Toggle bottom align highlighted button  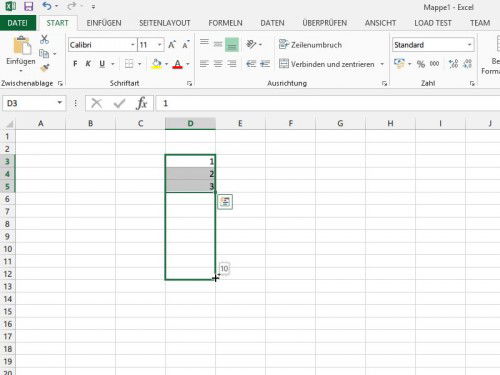(232, 45)
